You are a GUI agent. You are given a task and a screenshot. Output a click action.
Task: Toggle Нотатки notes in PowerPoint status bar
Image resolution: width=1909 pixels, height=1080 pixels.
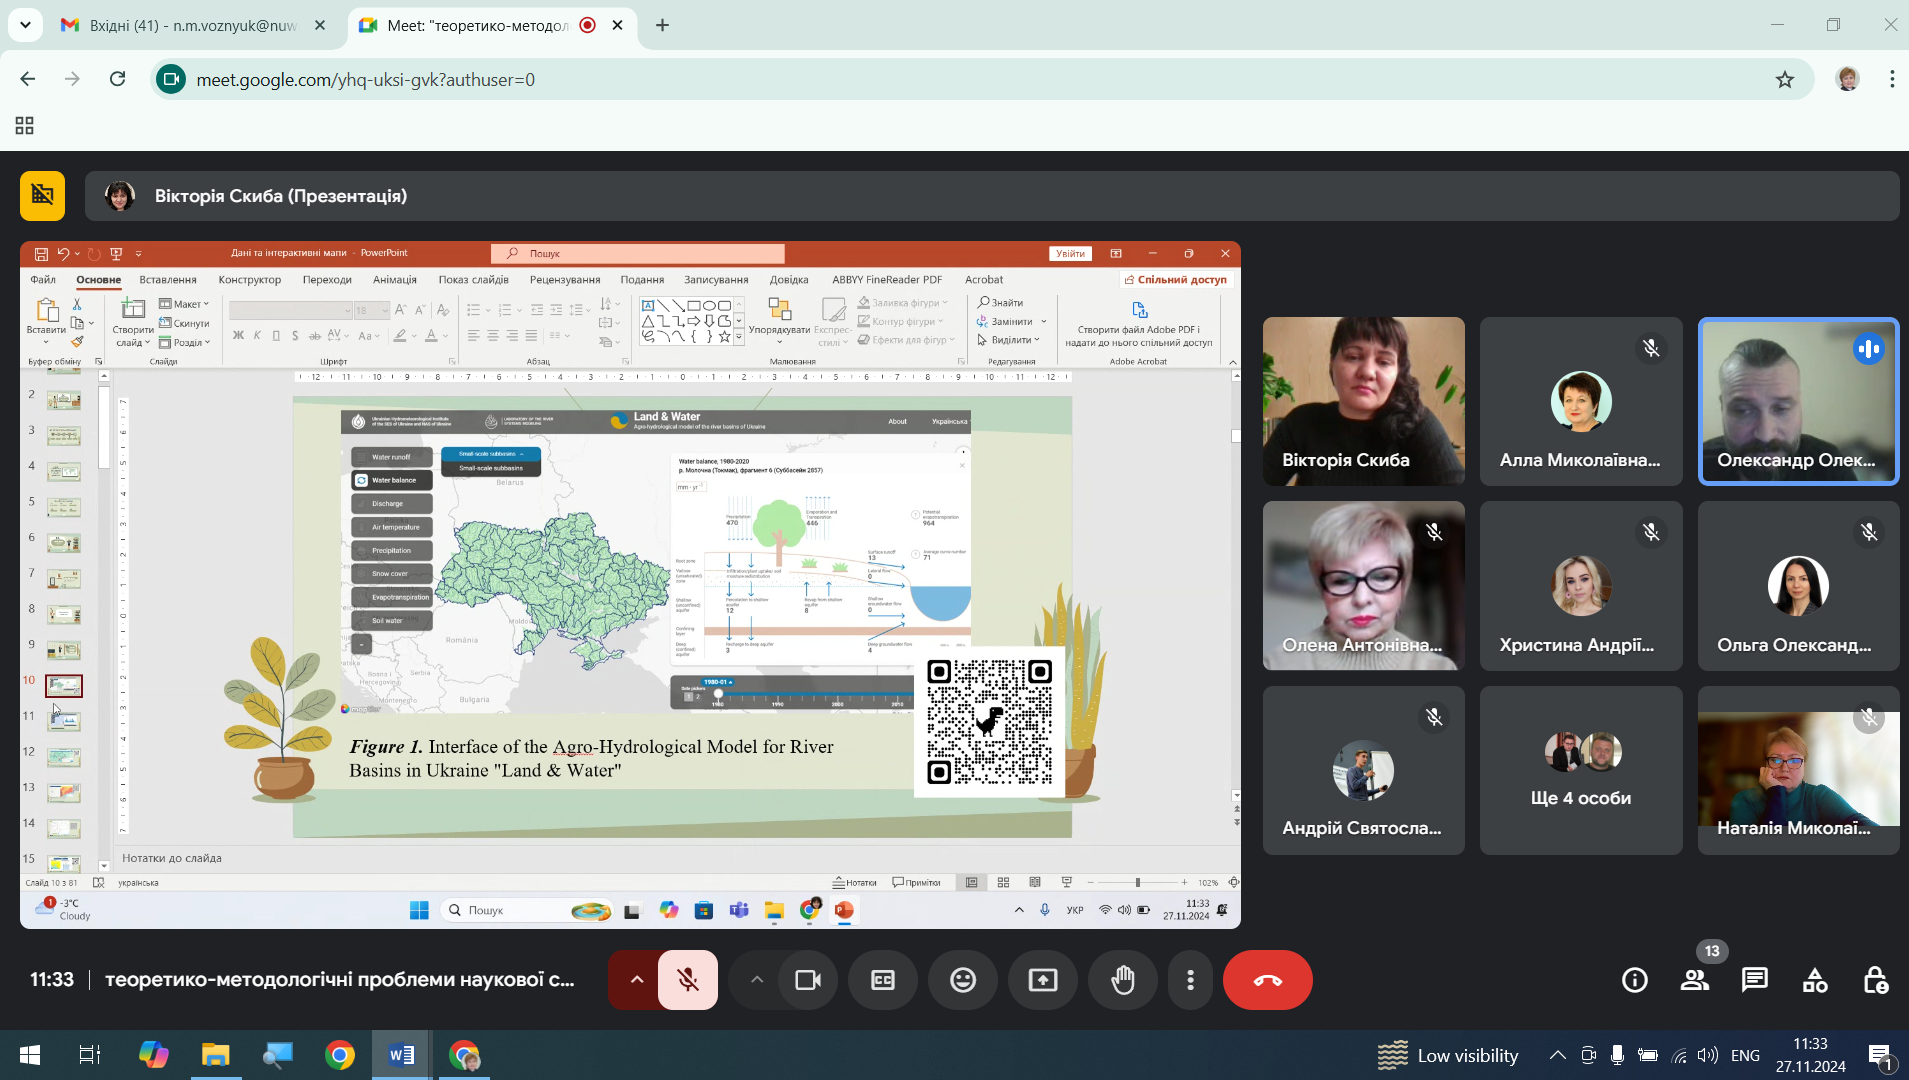point(854,882)
